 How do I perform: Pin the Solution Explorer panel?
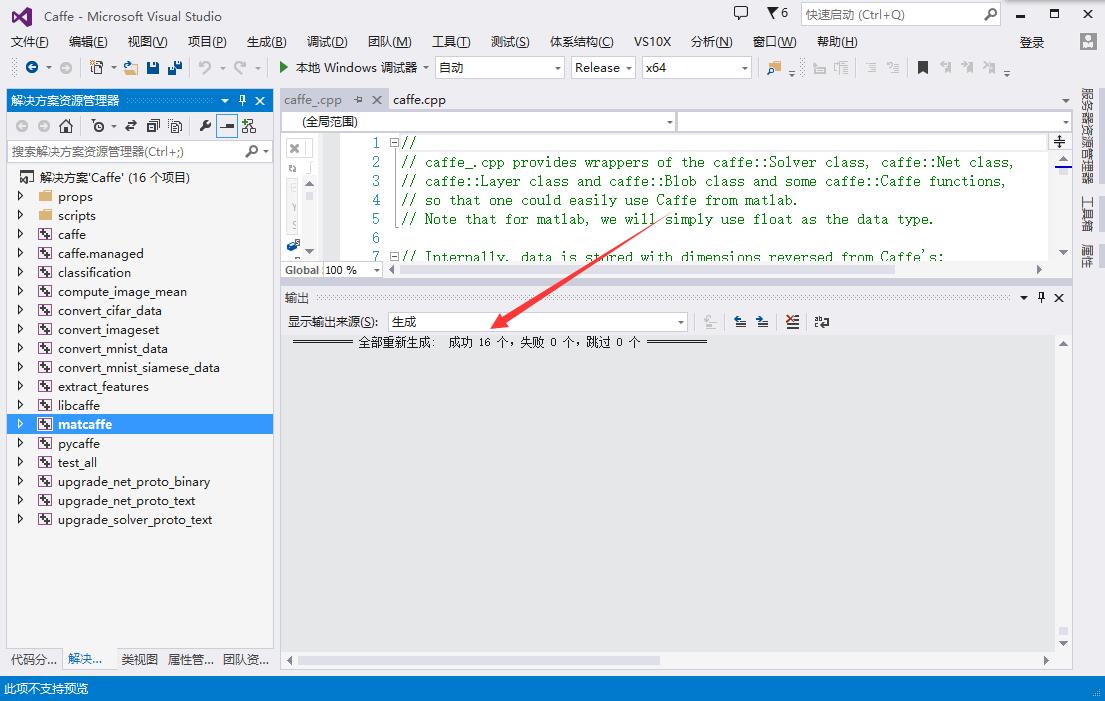(x=240, y=100)
